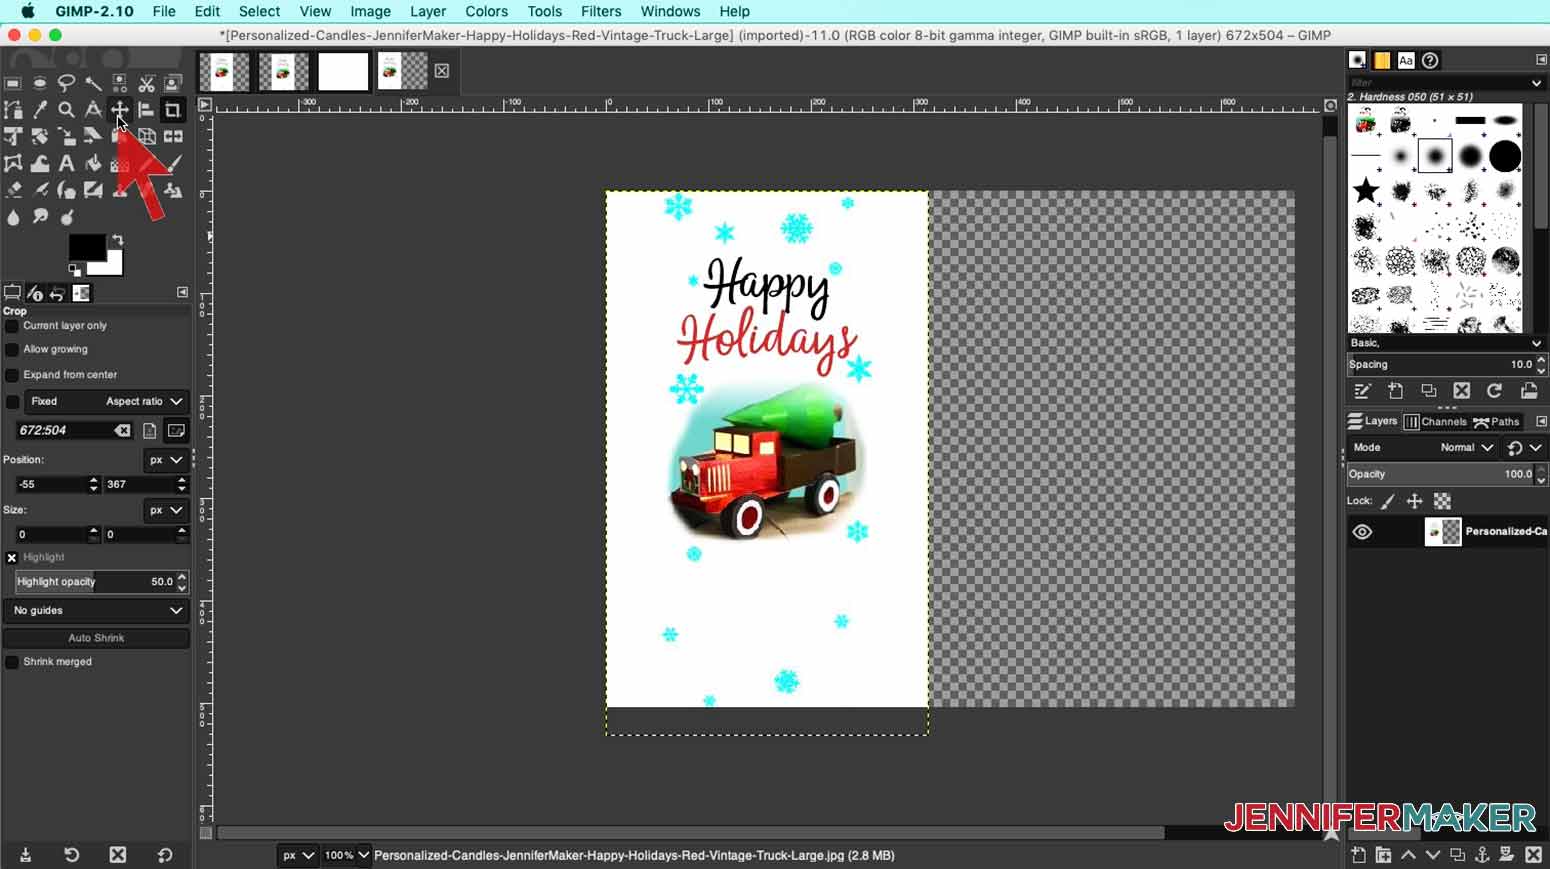Enable Allow growing checkbox
The image size is (1550, 869).
12,349
